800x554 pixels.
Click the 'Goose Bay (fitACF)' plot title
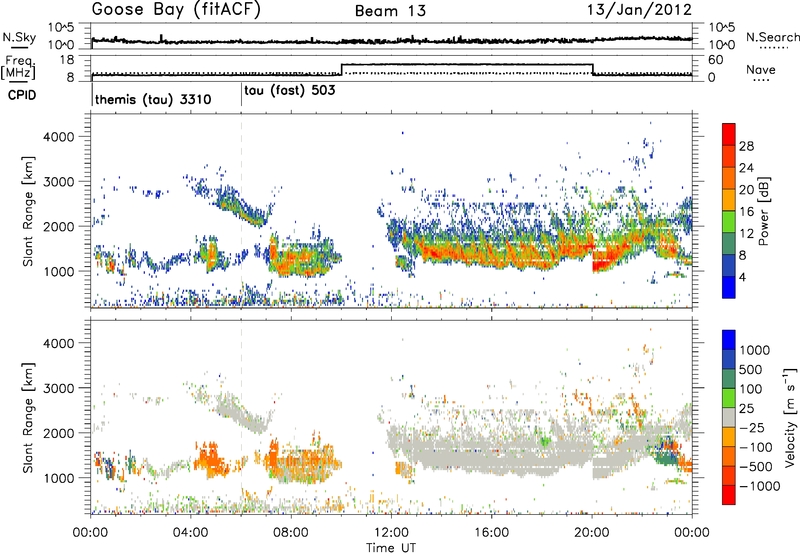click(x=176, y=10)
